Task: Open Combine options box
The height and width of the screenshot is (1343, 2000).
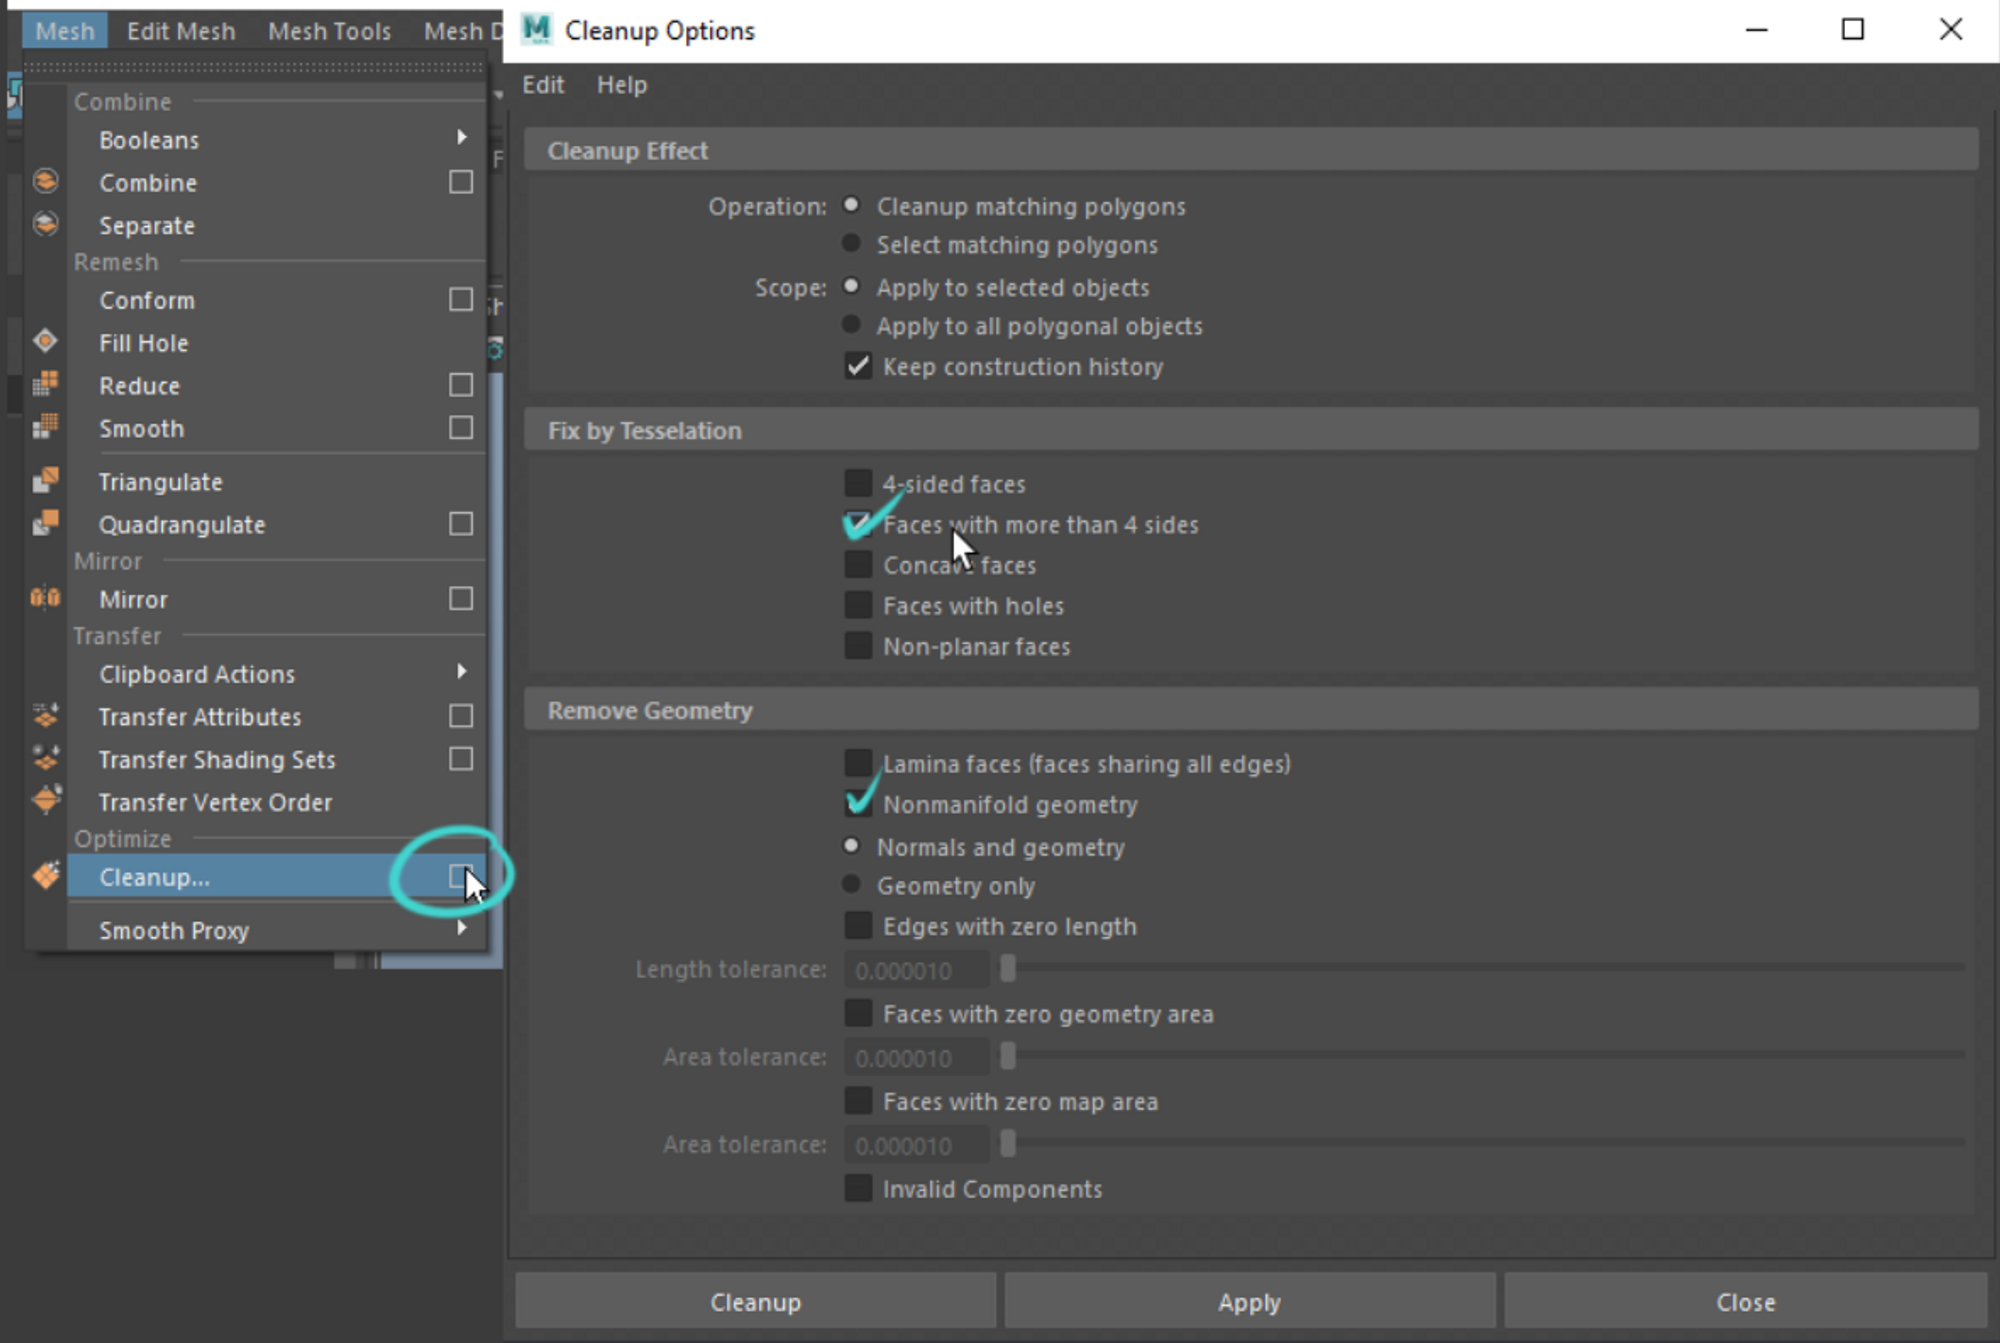Action: pos(461,182)
